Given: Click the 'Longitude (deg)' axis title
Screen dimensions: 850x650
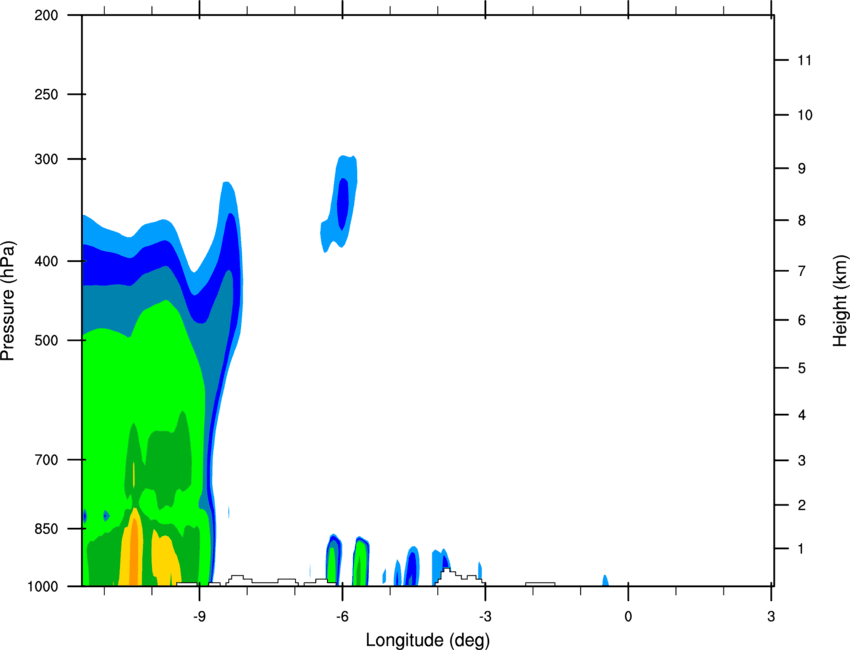Looking at the screenshot, I should pyautogui.click(x=428, y=640).
